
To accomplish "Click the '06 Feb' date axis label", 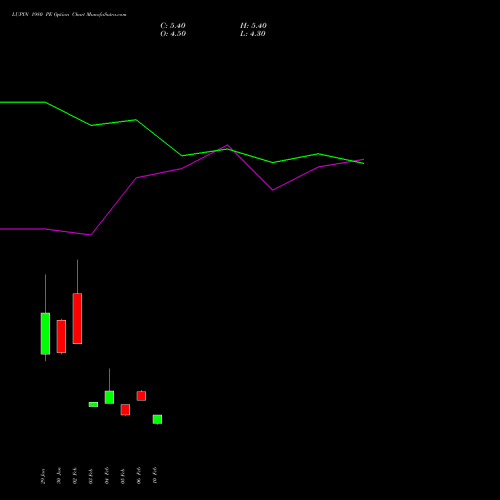I will pos(139,476).
